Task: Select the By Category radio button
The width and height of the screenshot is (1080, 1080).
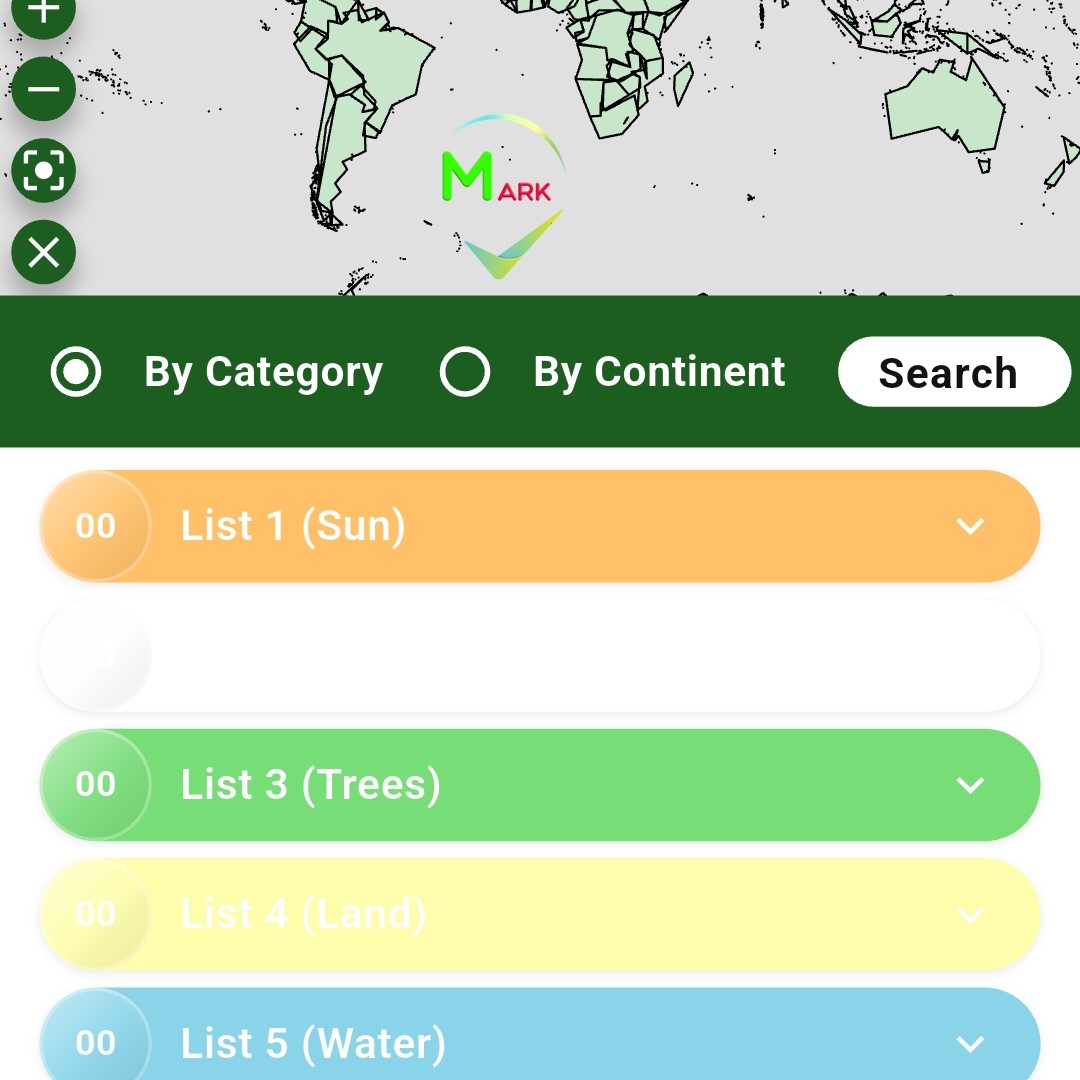Action: point(76,372)
